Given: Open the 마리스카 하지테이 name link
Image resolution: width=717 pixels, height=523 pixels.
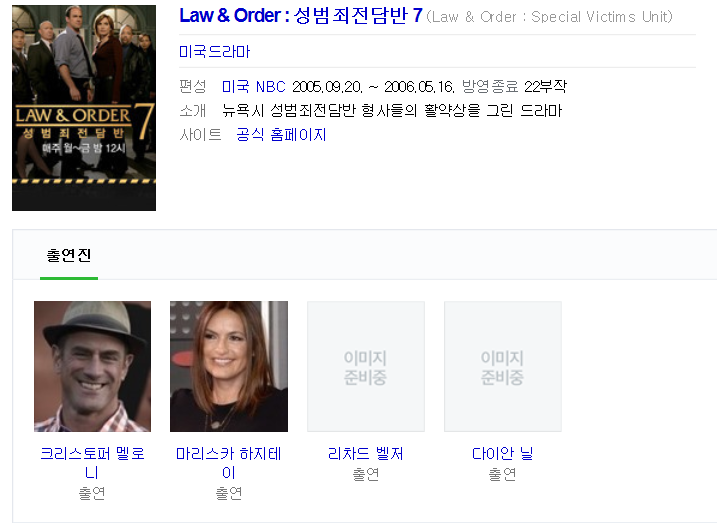Looking at the screenshot, I should (x=229, y=462).
